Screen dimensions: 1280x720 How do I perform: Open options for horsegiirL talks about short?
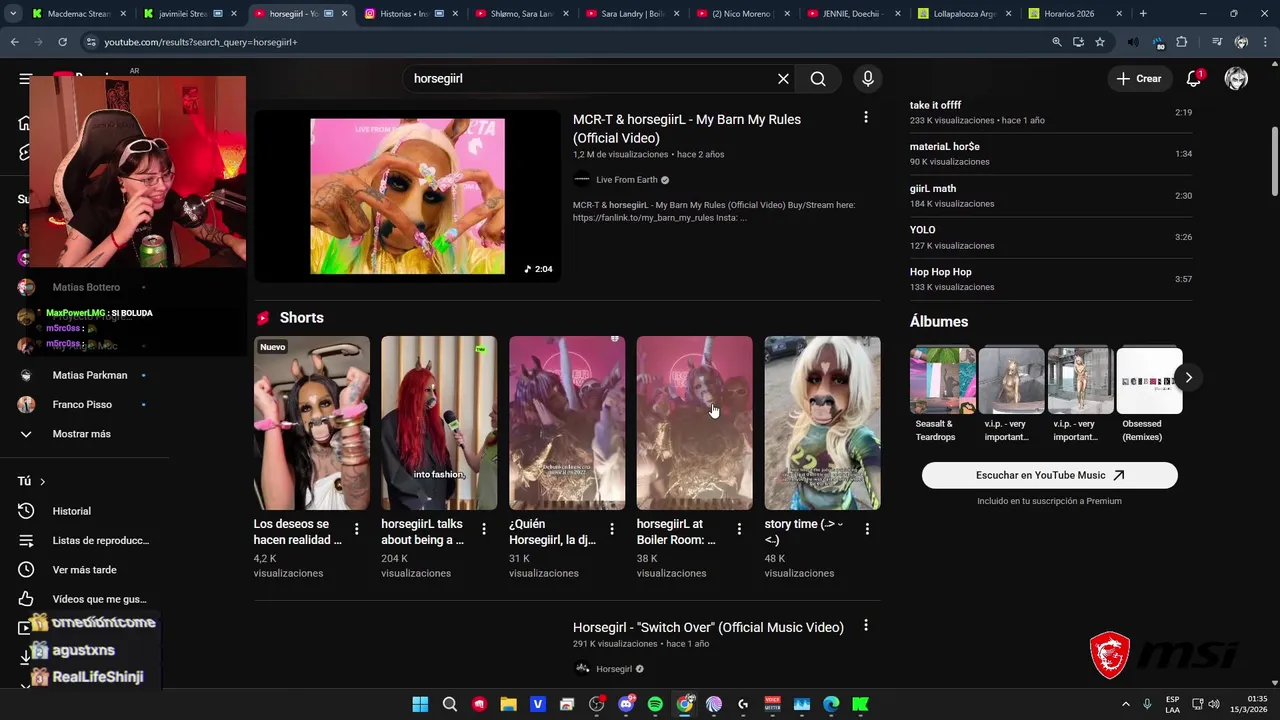tap(484, 529)
